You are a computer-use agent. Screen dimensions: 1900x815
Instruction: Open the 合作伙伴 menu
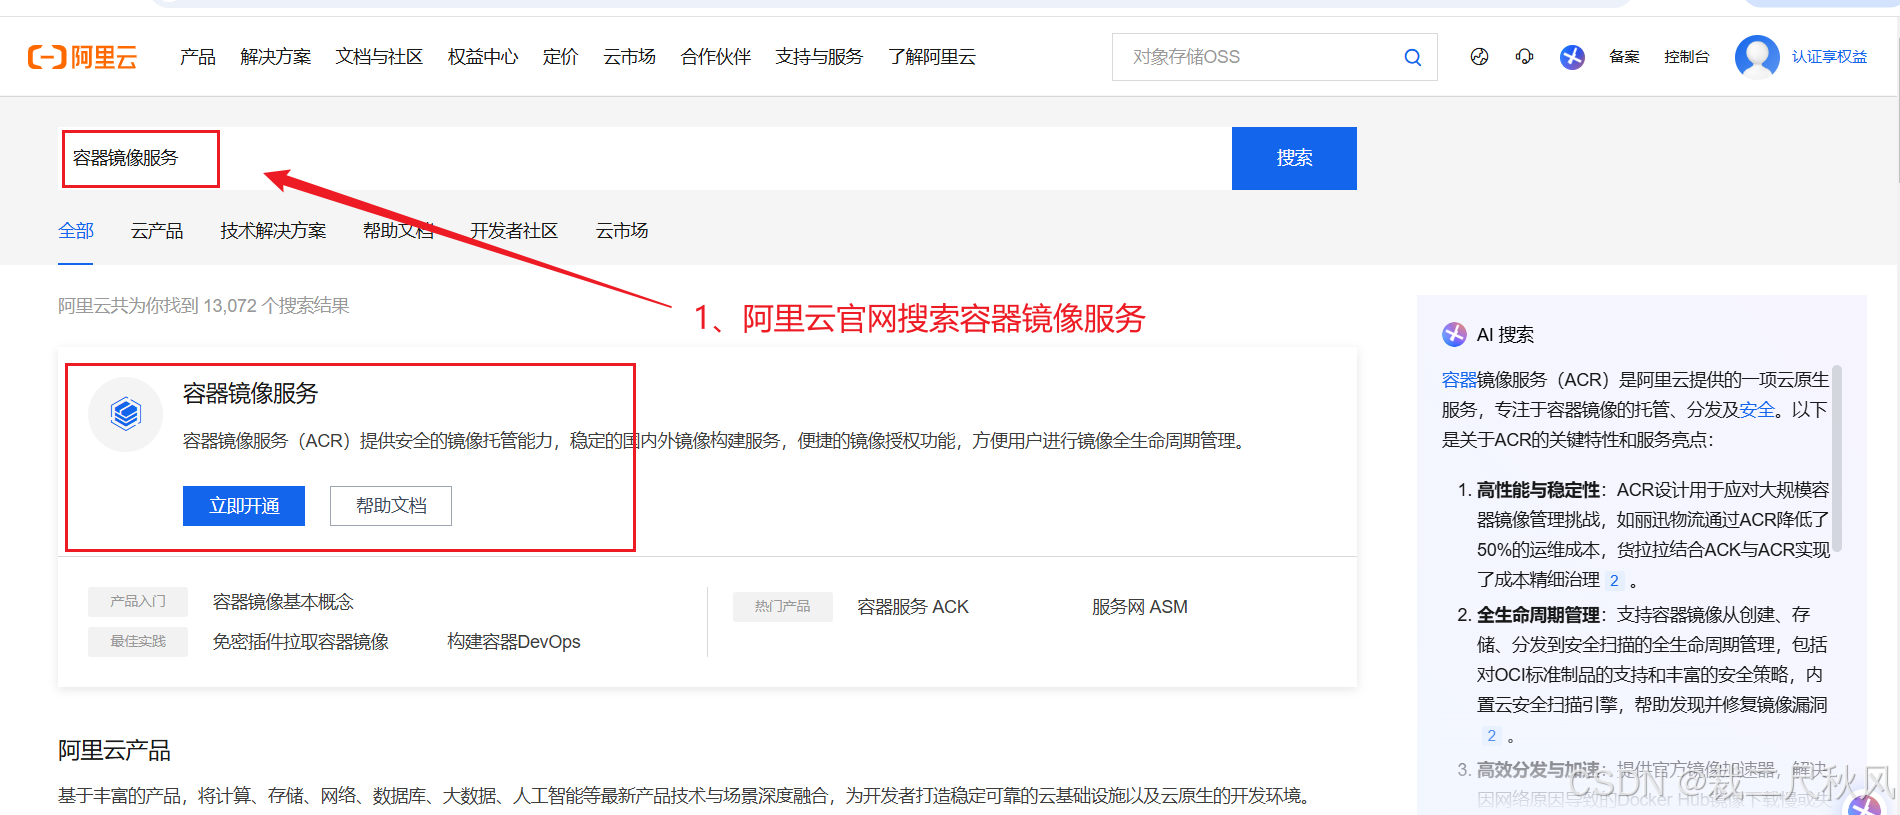click(x=716, y=57)
